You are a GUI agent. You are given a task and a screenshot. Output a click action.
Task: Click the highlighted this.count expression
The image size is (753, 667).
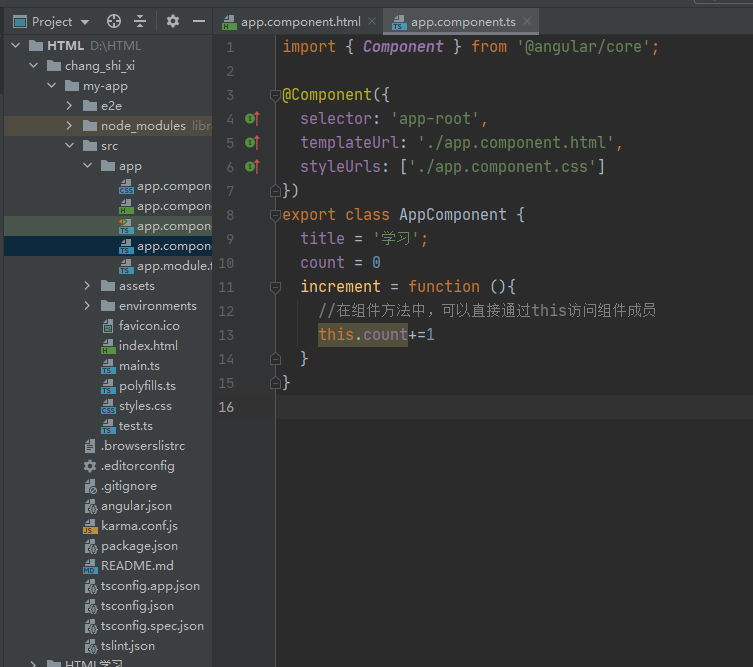(363, 335)
